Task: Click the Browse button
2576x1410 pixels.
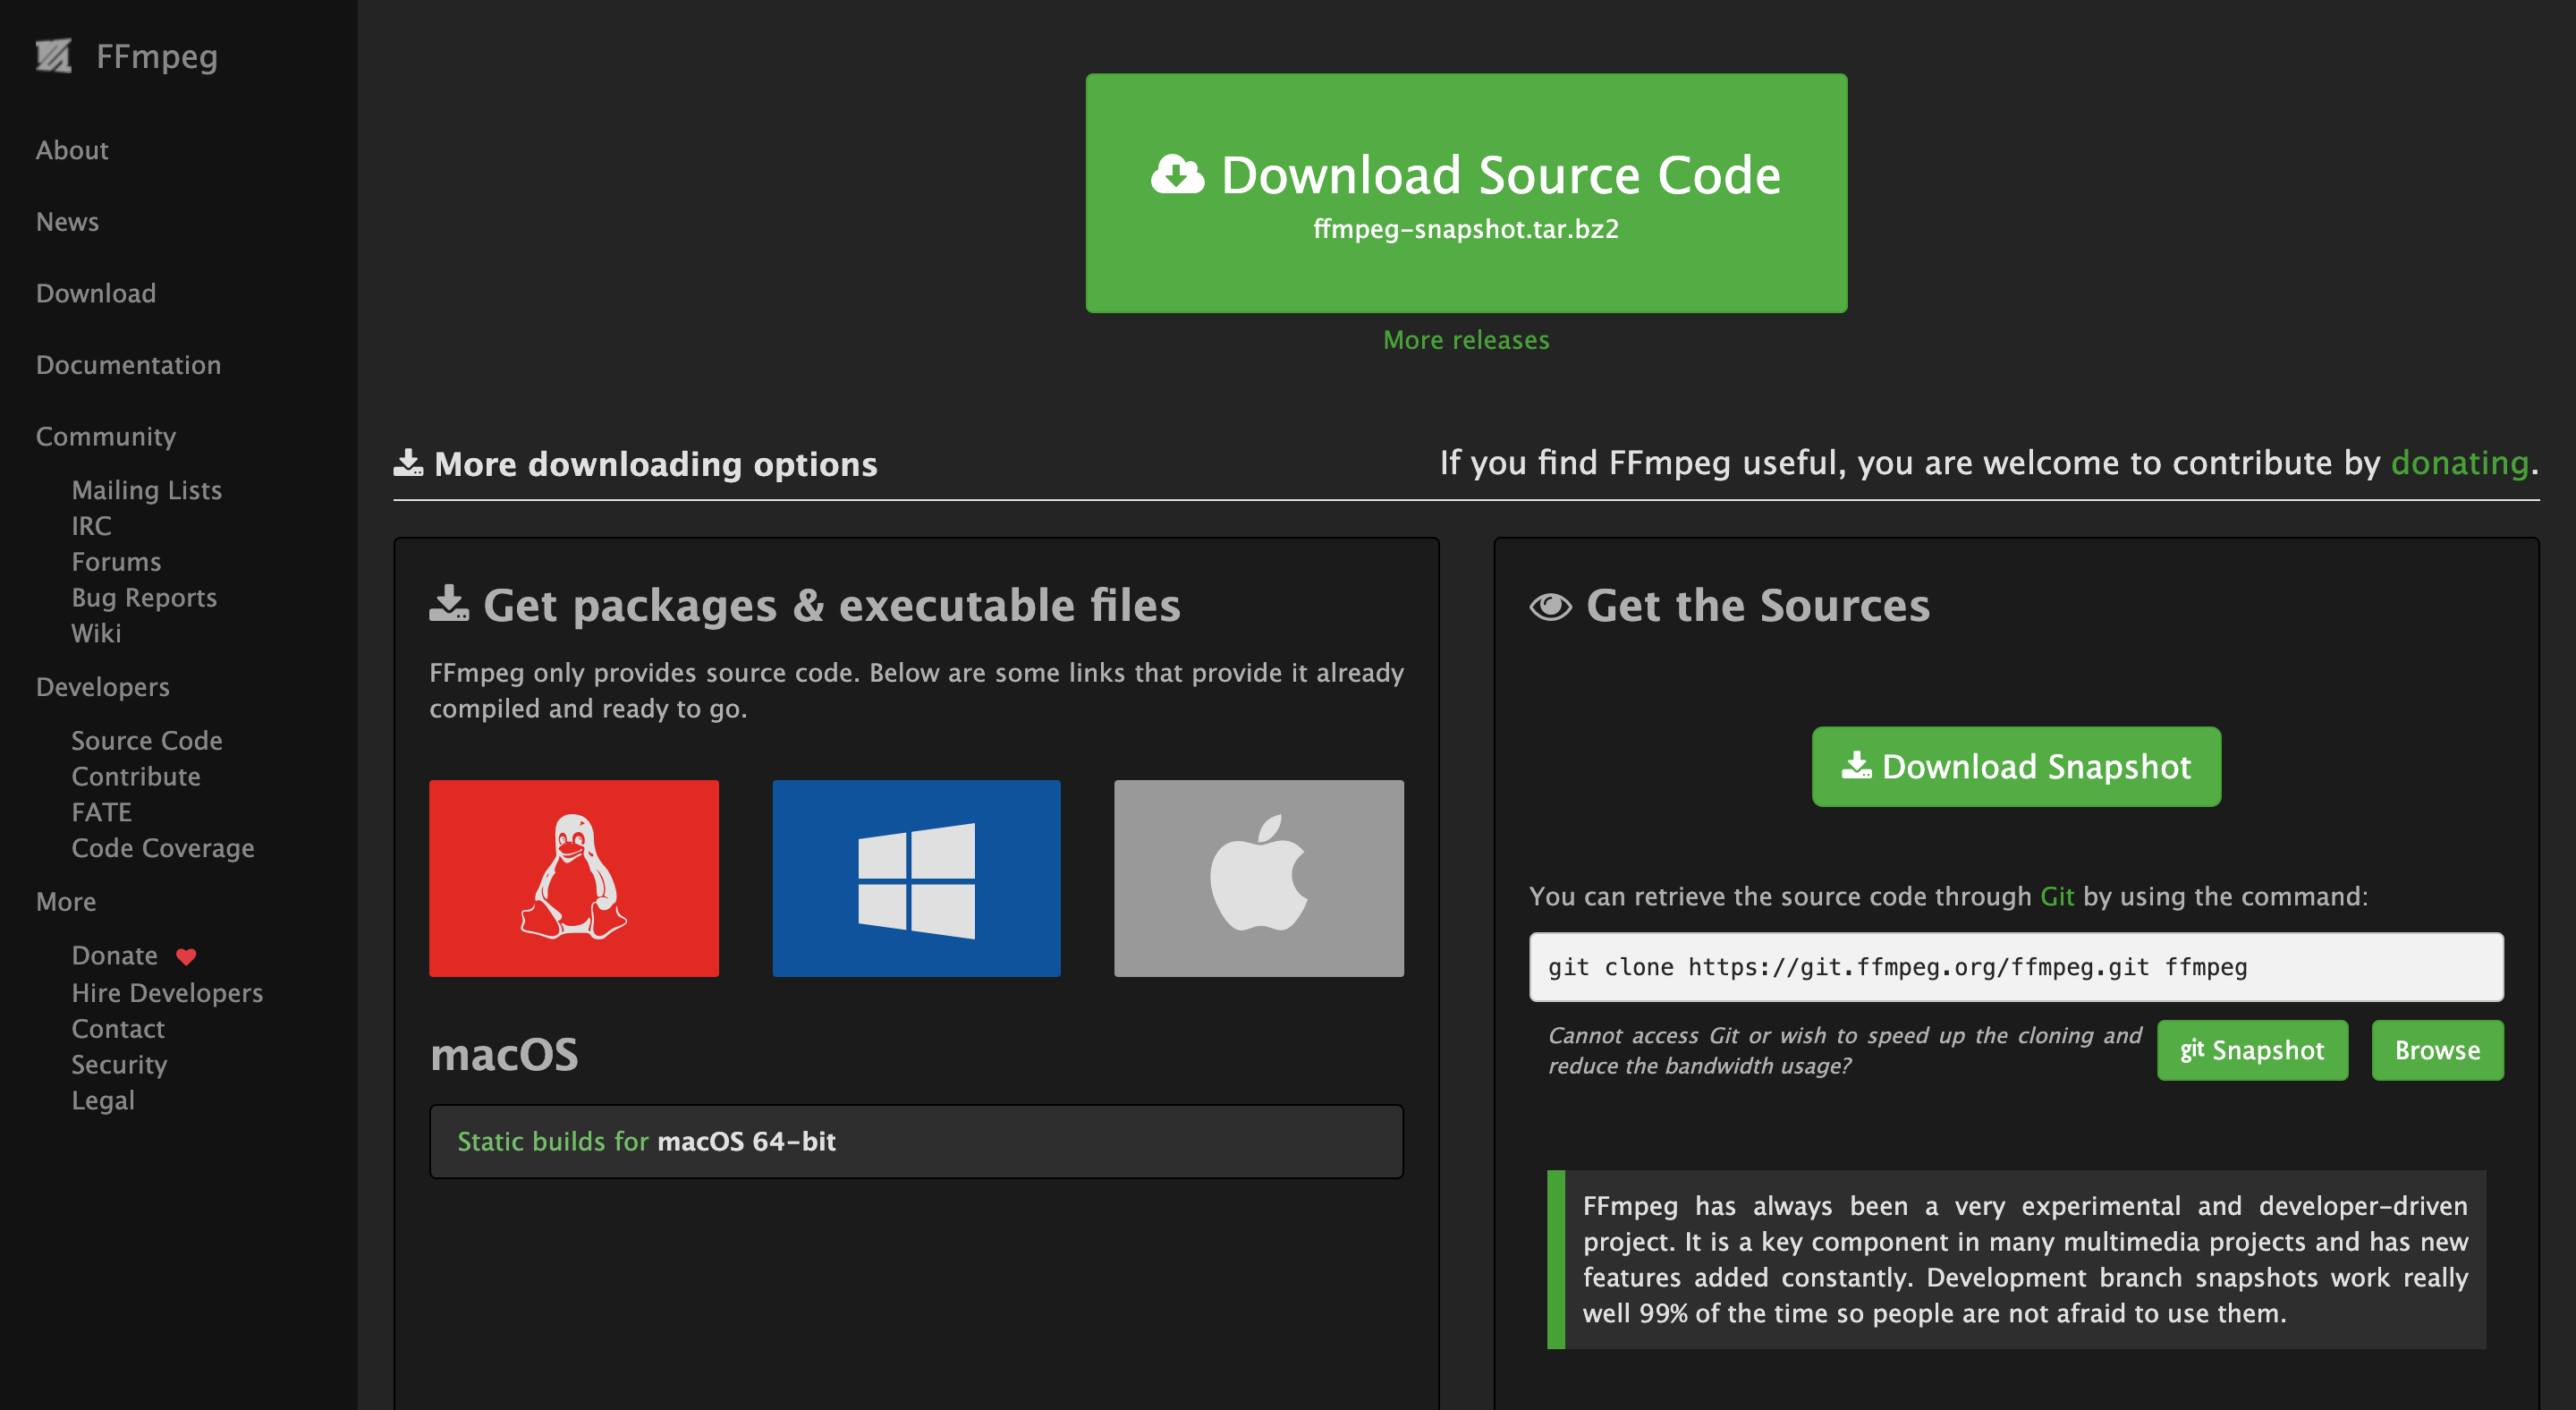Action: [2438, 1050]
